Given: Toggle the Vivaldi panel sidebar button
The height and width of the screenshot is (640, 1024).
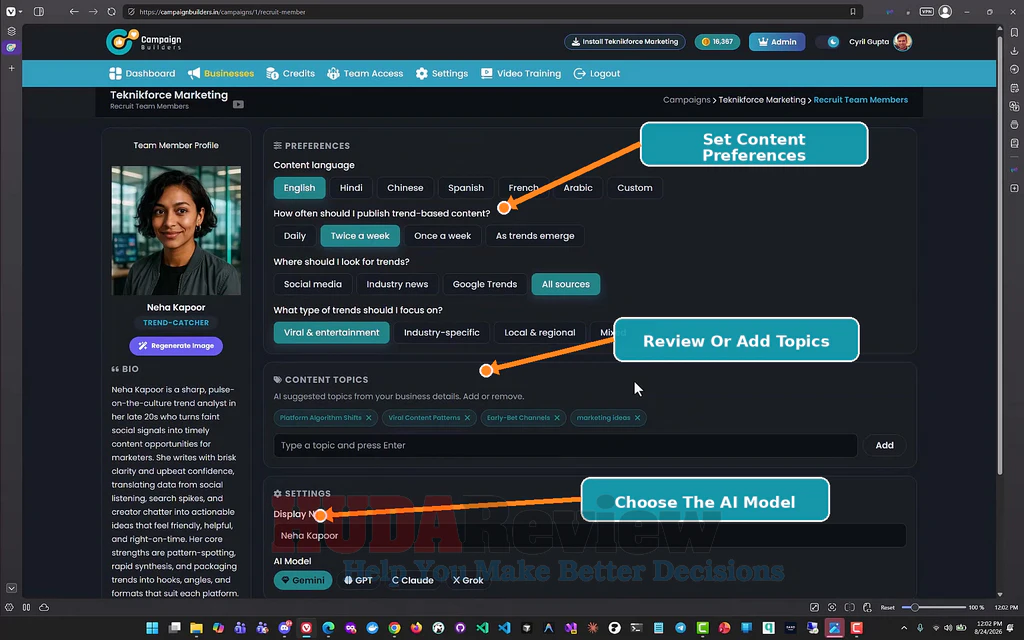Looking at the screenshot, I should 39,12.
